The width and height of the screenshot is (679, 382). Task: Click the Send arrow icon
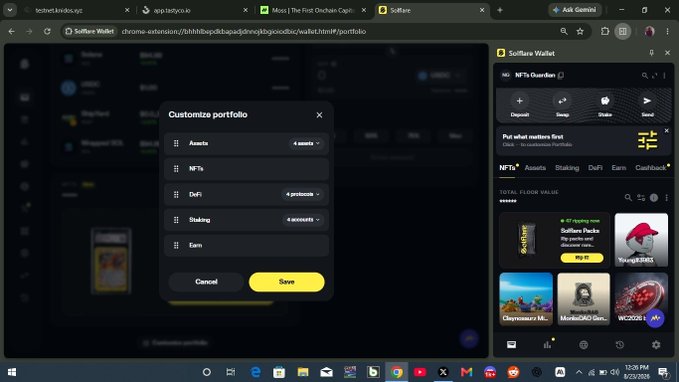click(x=647, y=101)
